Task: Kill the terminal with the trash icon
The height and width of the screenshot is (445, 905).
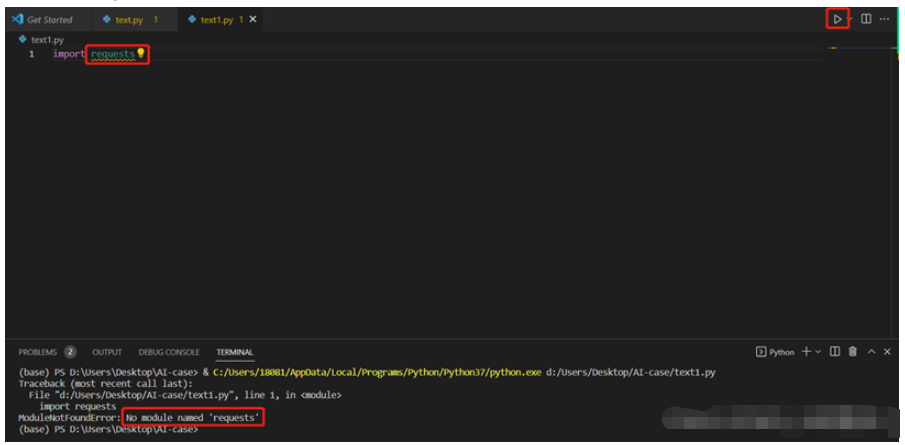Action: [x=852, y=352]
